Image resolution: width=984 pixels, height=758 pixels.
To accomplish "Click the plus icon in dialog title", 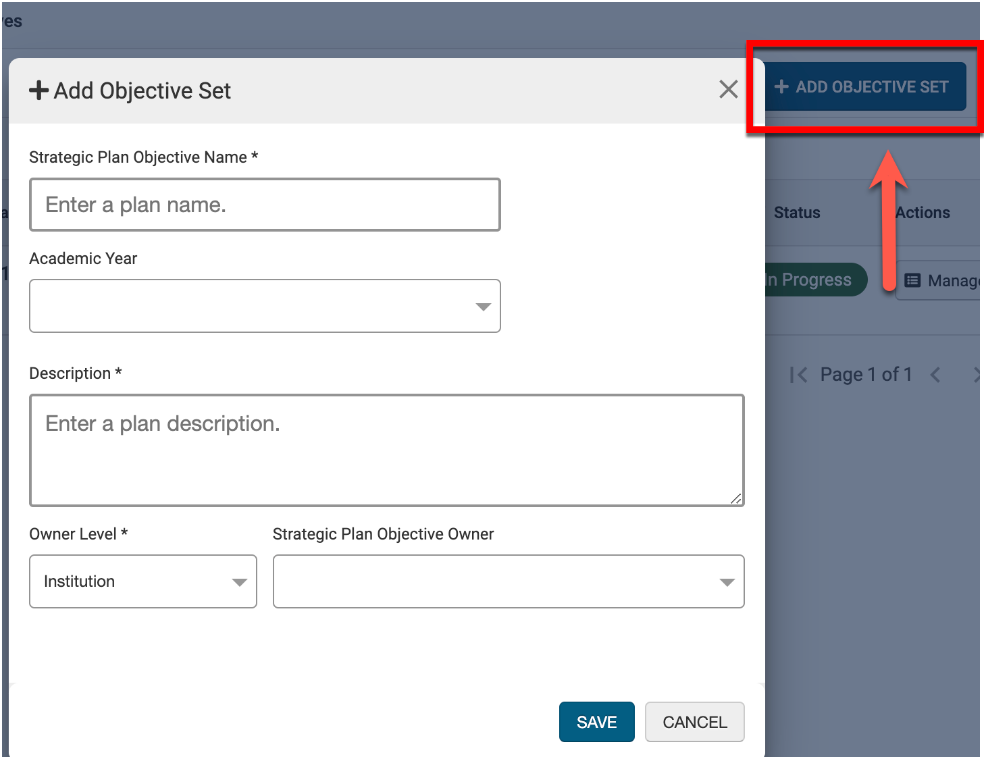I will pos(39,91).
